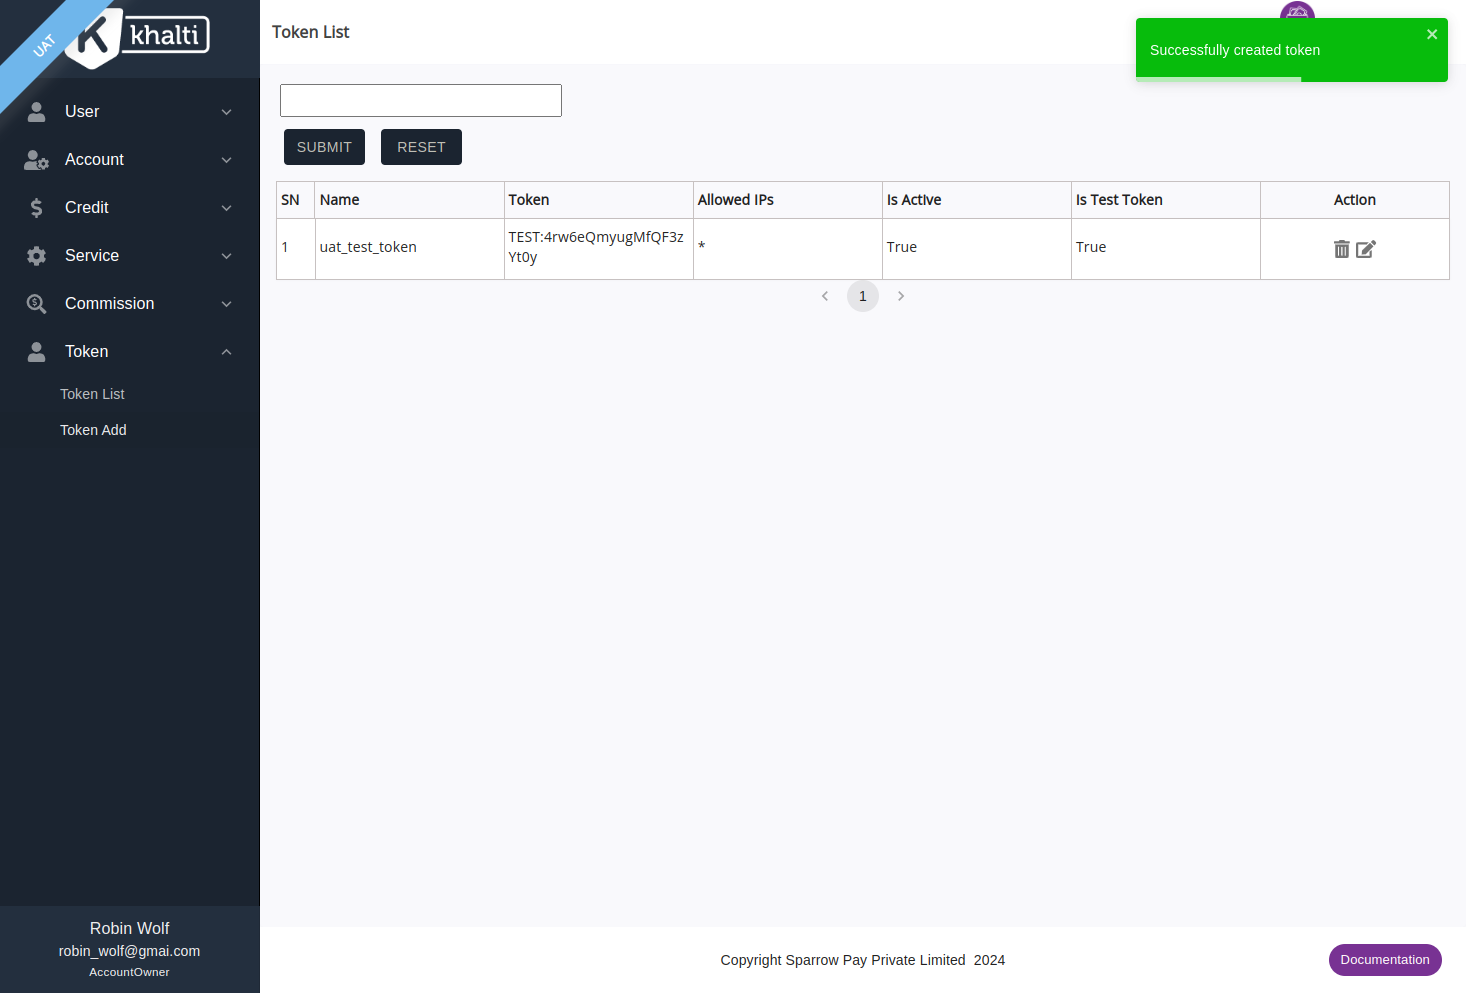Click the Copyright Sparrow Pay footer text

click(x=863, y=960)
